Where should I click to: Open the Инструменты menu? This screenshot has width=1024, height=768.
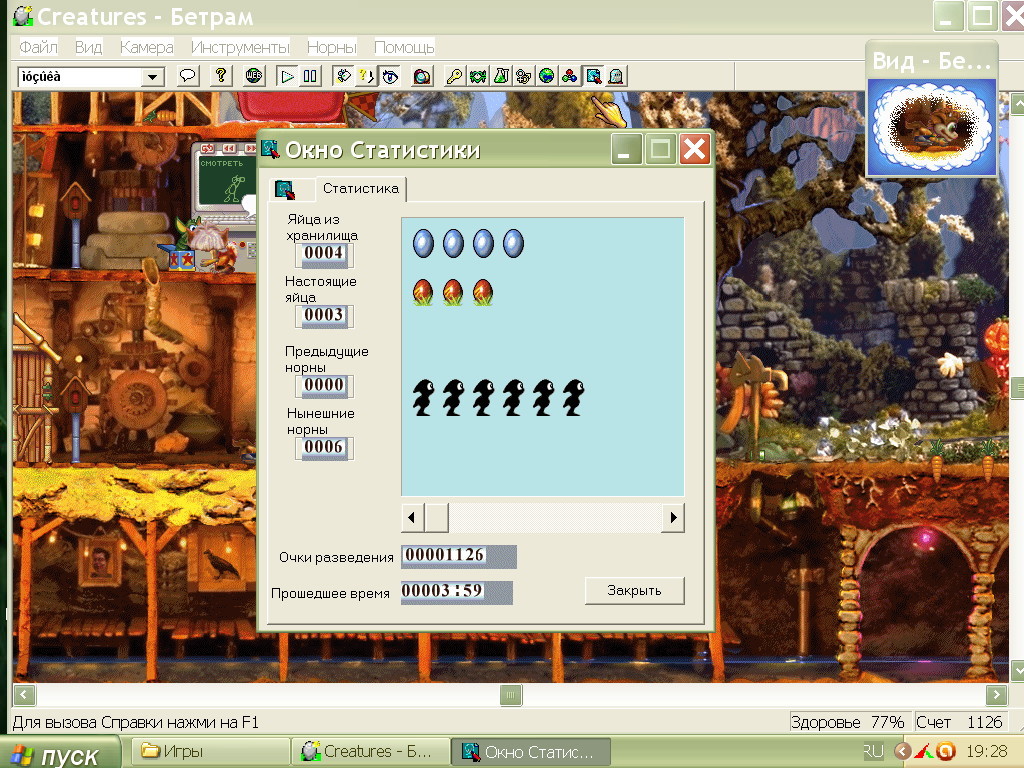tap(240, 47)
